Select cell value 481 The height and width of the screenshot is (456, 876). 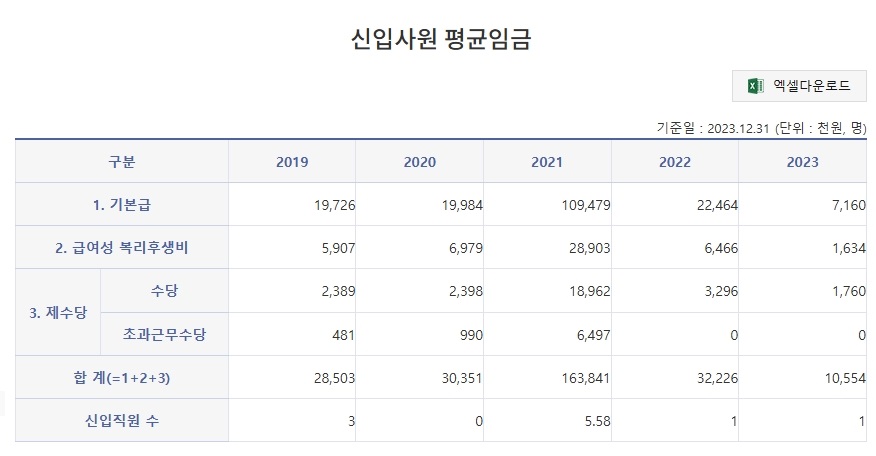[x=344, y=335]
